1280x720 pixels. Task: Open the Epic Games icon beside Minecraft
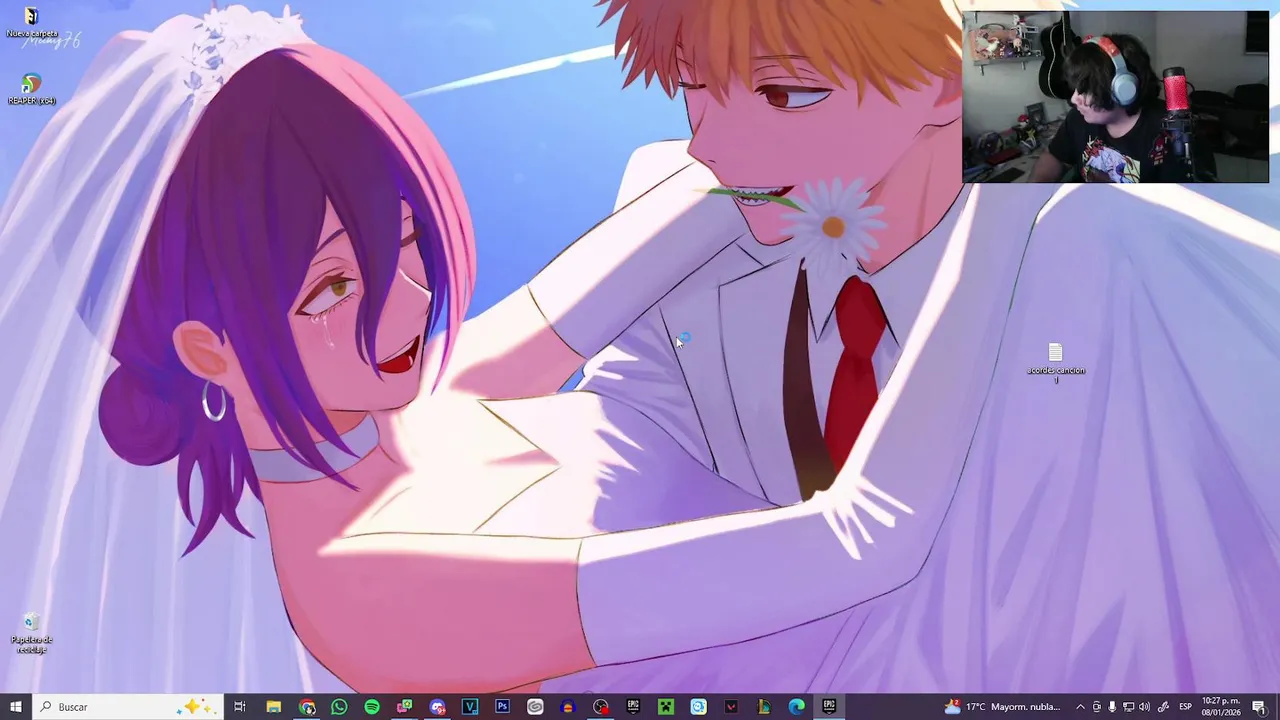click(633, 707)
